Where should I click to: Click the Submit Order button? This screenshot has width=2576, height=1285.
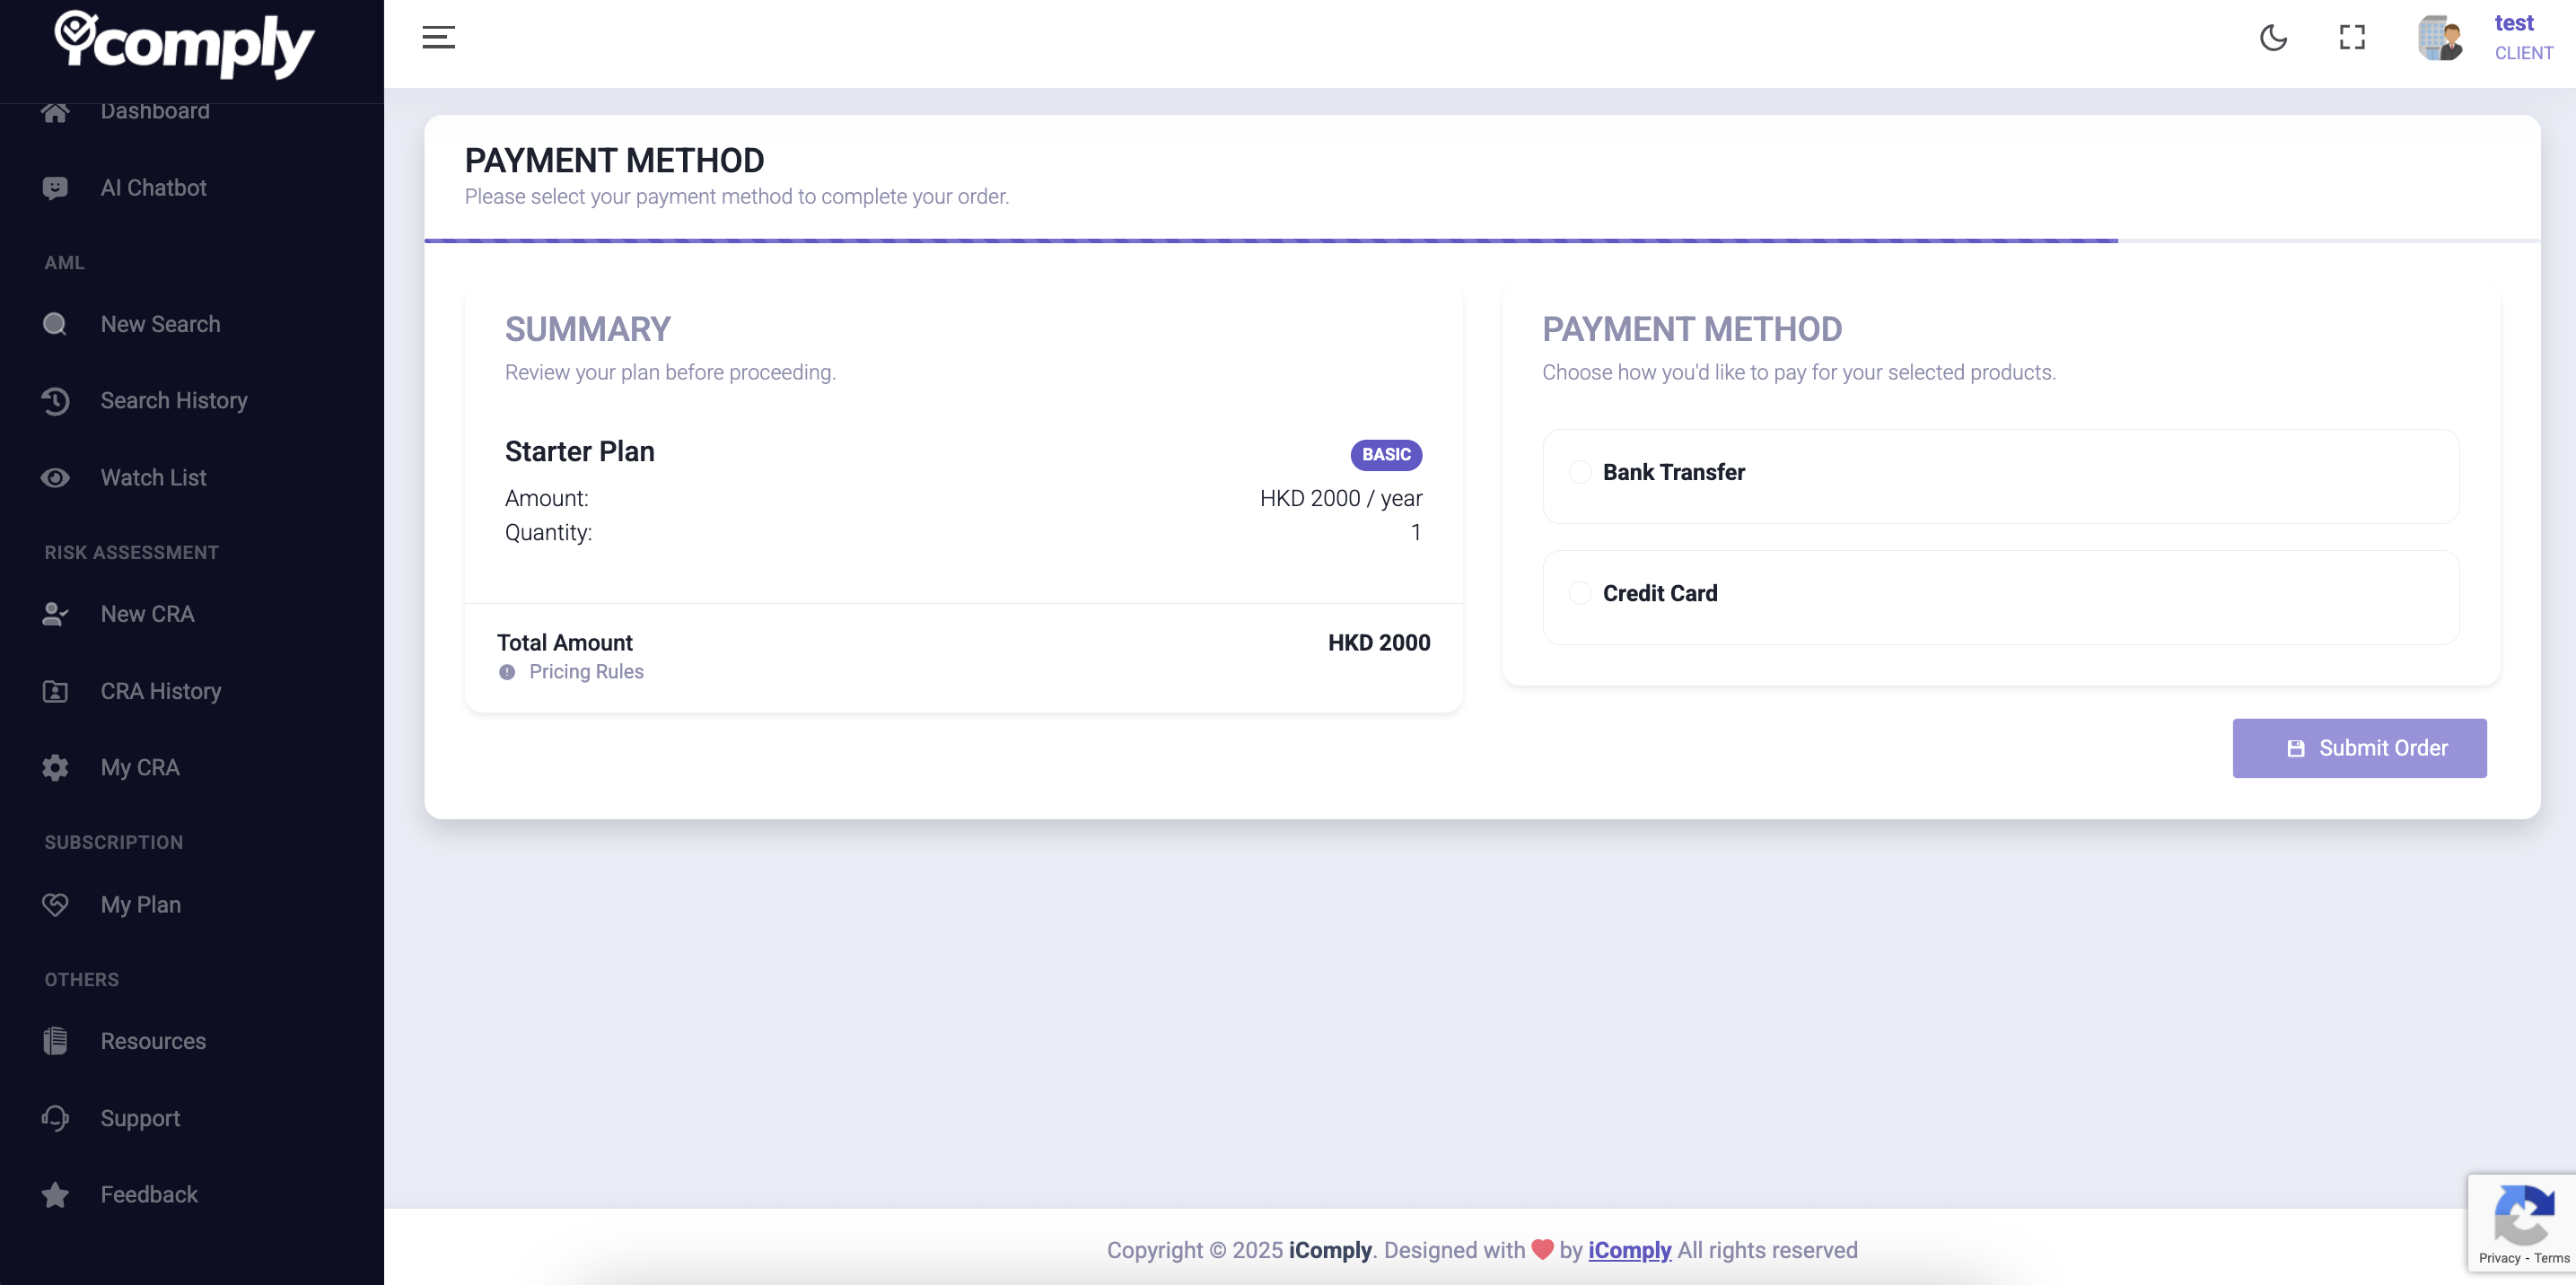coord(2359,748)
